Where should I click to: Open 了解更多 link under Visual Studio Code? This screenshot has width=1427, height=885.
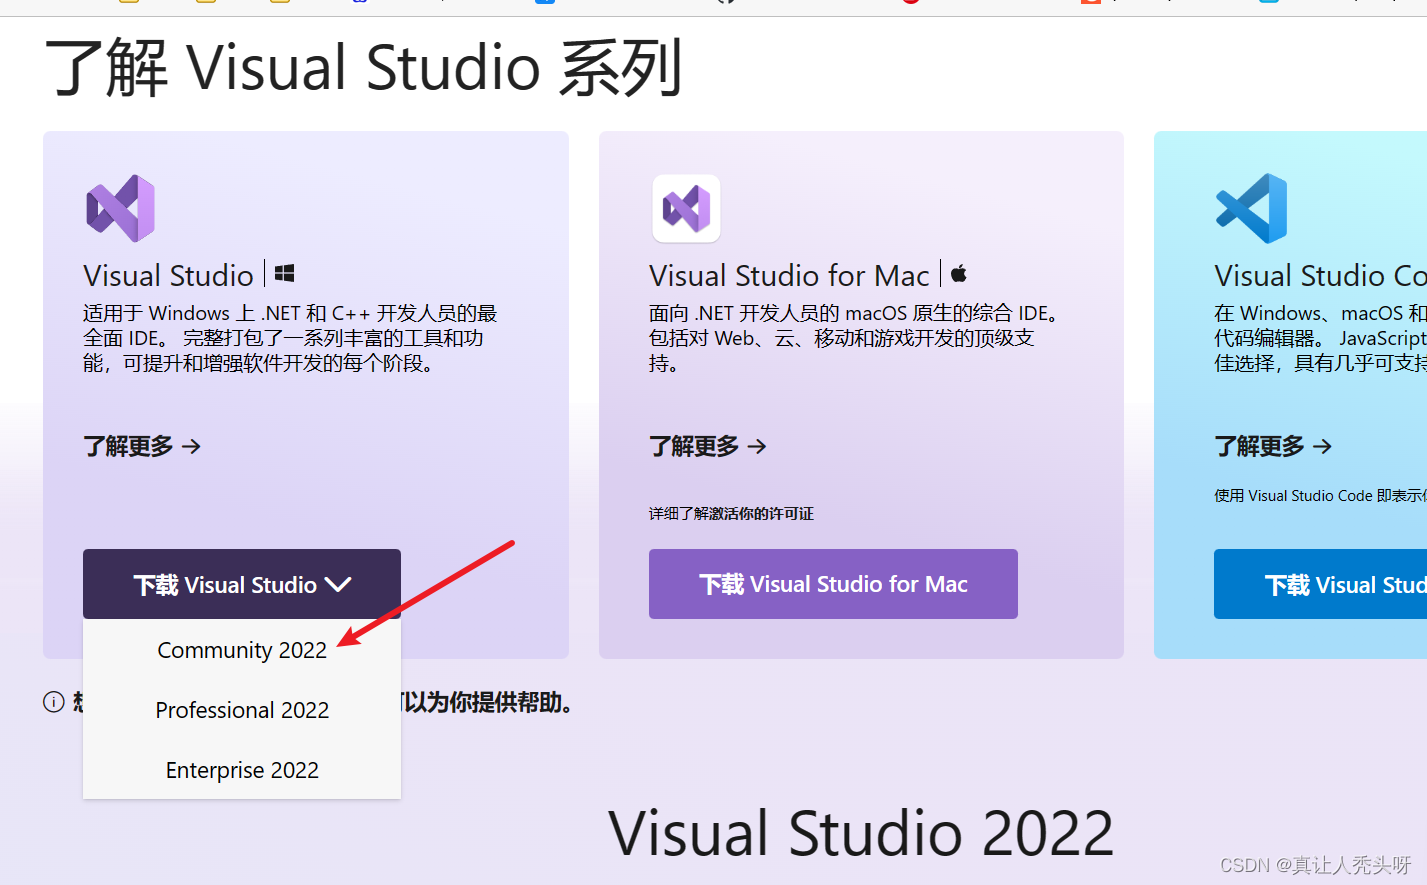(1273, 446)
